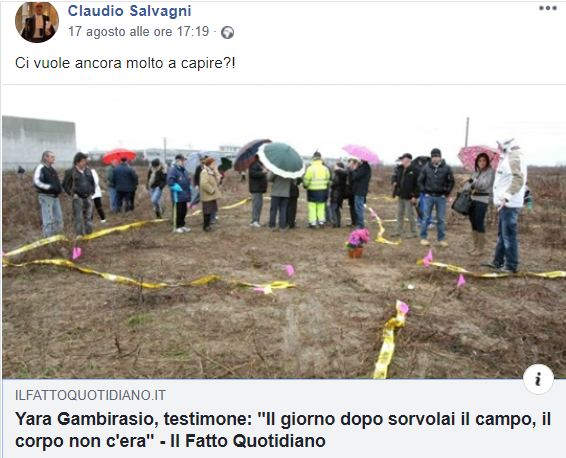Click the utility pole in the photo background
Screen dimensions: 566x458
(x=467, y=132)
